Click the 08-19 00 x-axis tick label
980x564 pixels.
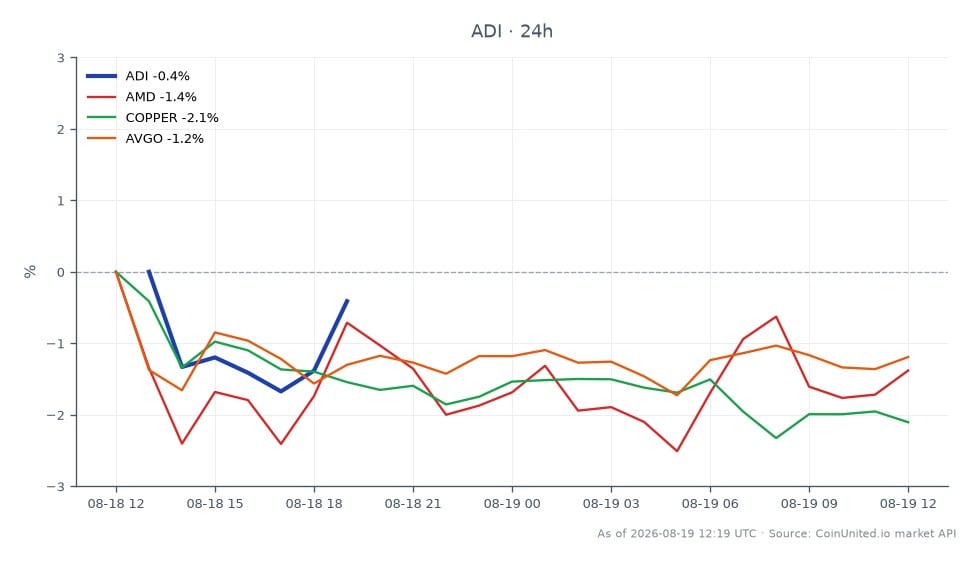[512, 503]
